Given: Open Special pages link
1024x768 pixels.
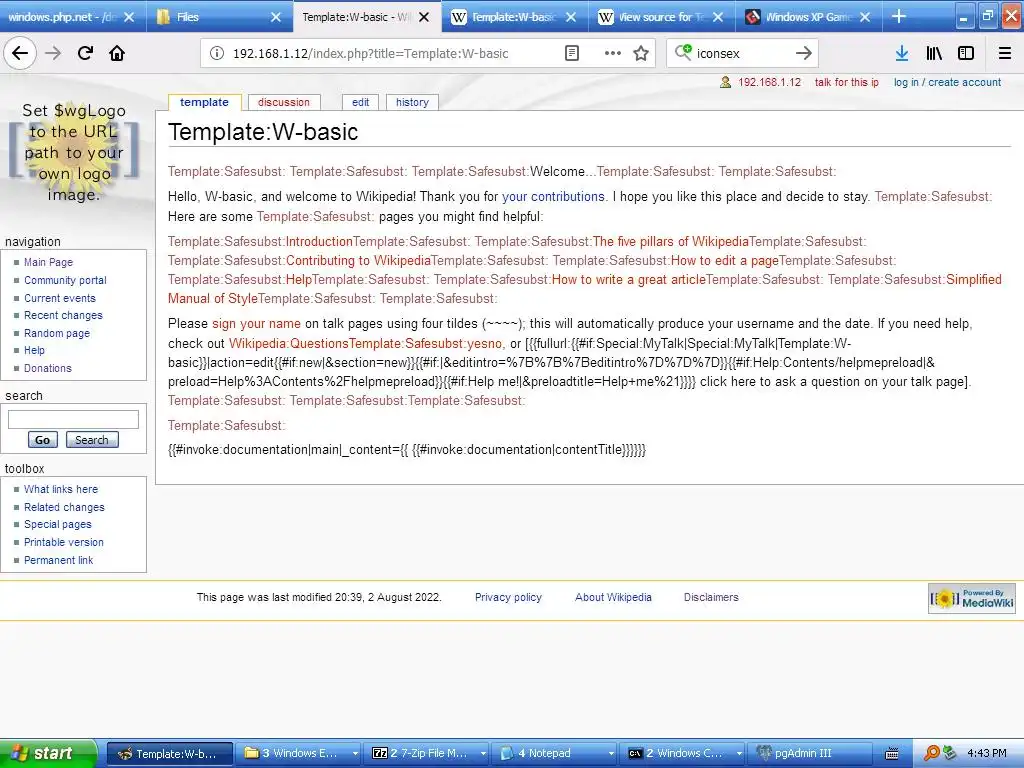Looking at the screenshot, I should click(x=57, y=524).
